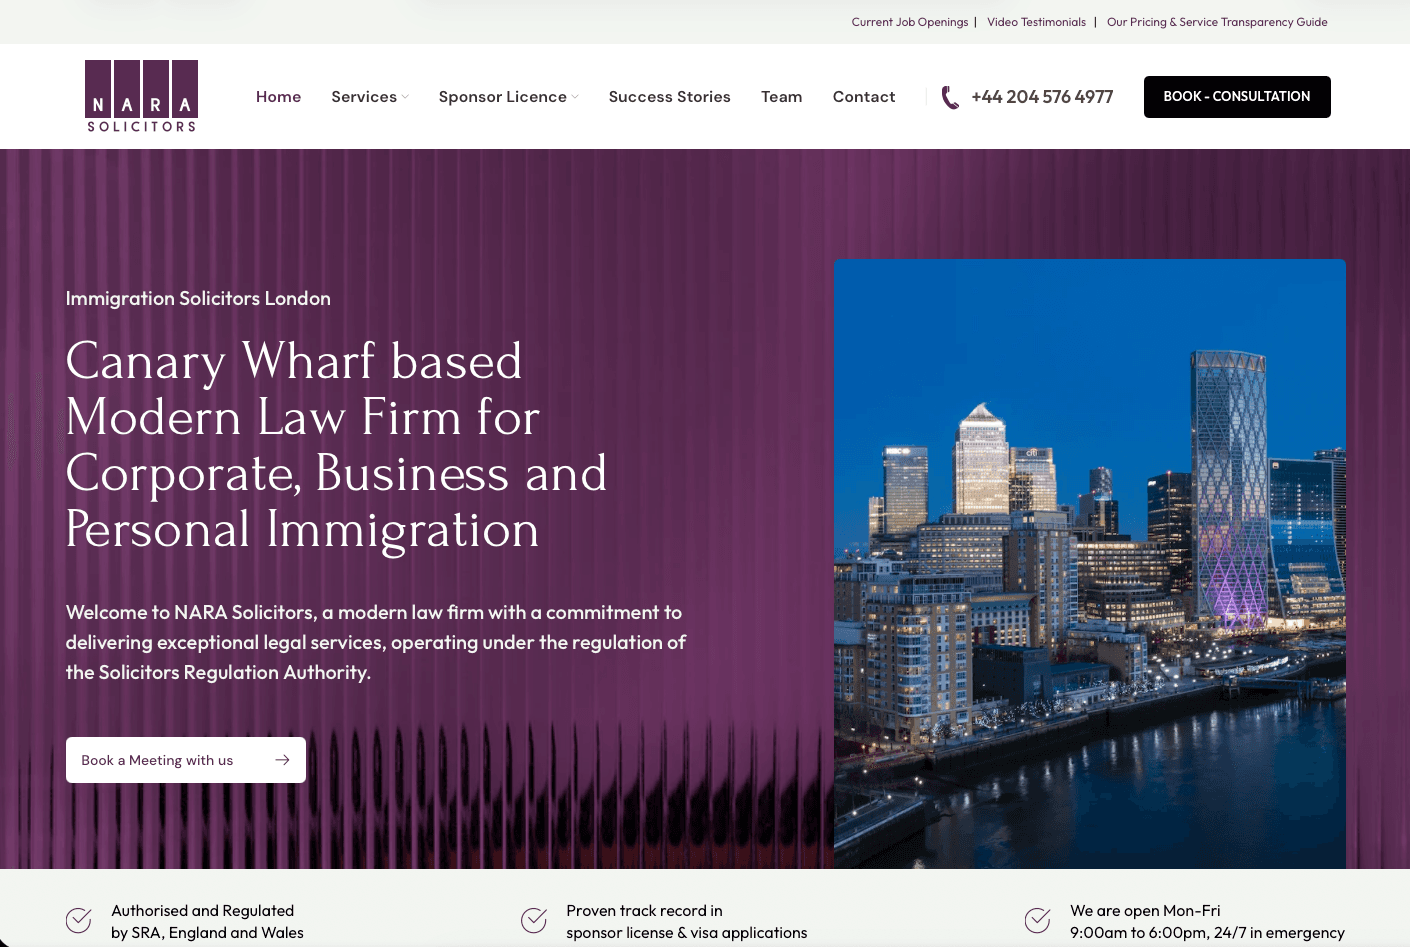
Task: Click Book a Meeting with us button
Action: coord(186,760)
